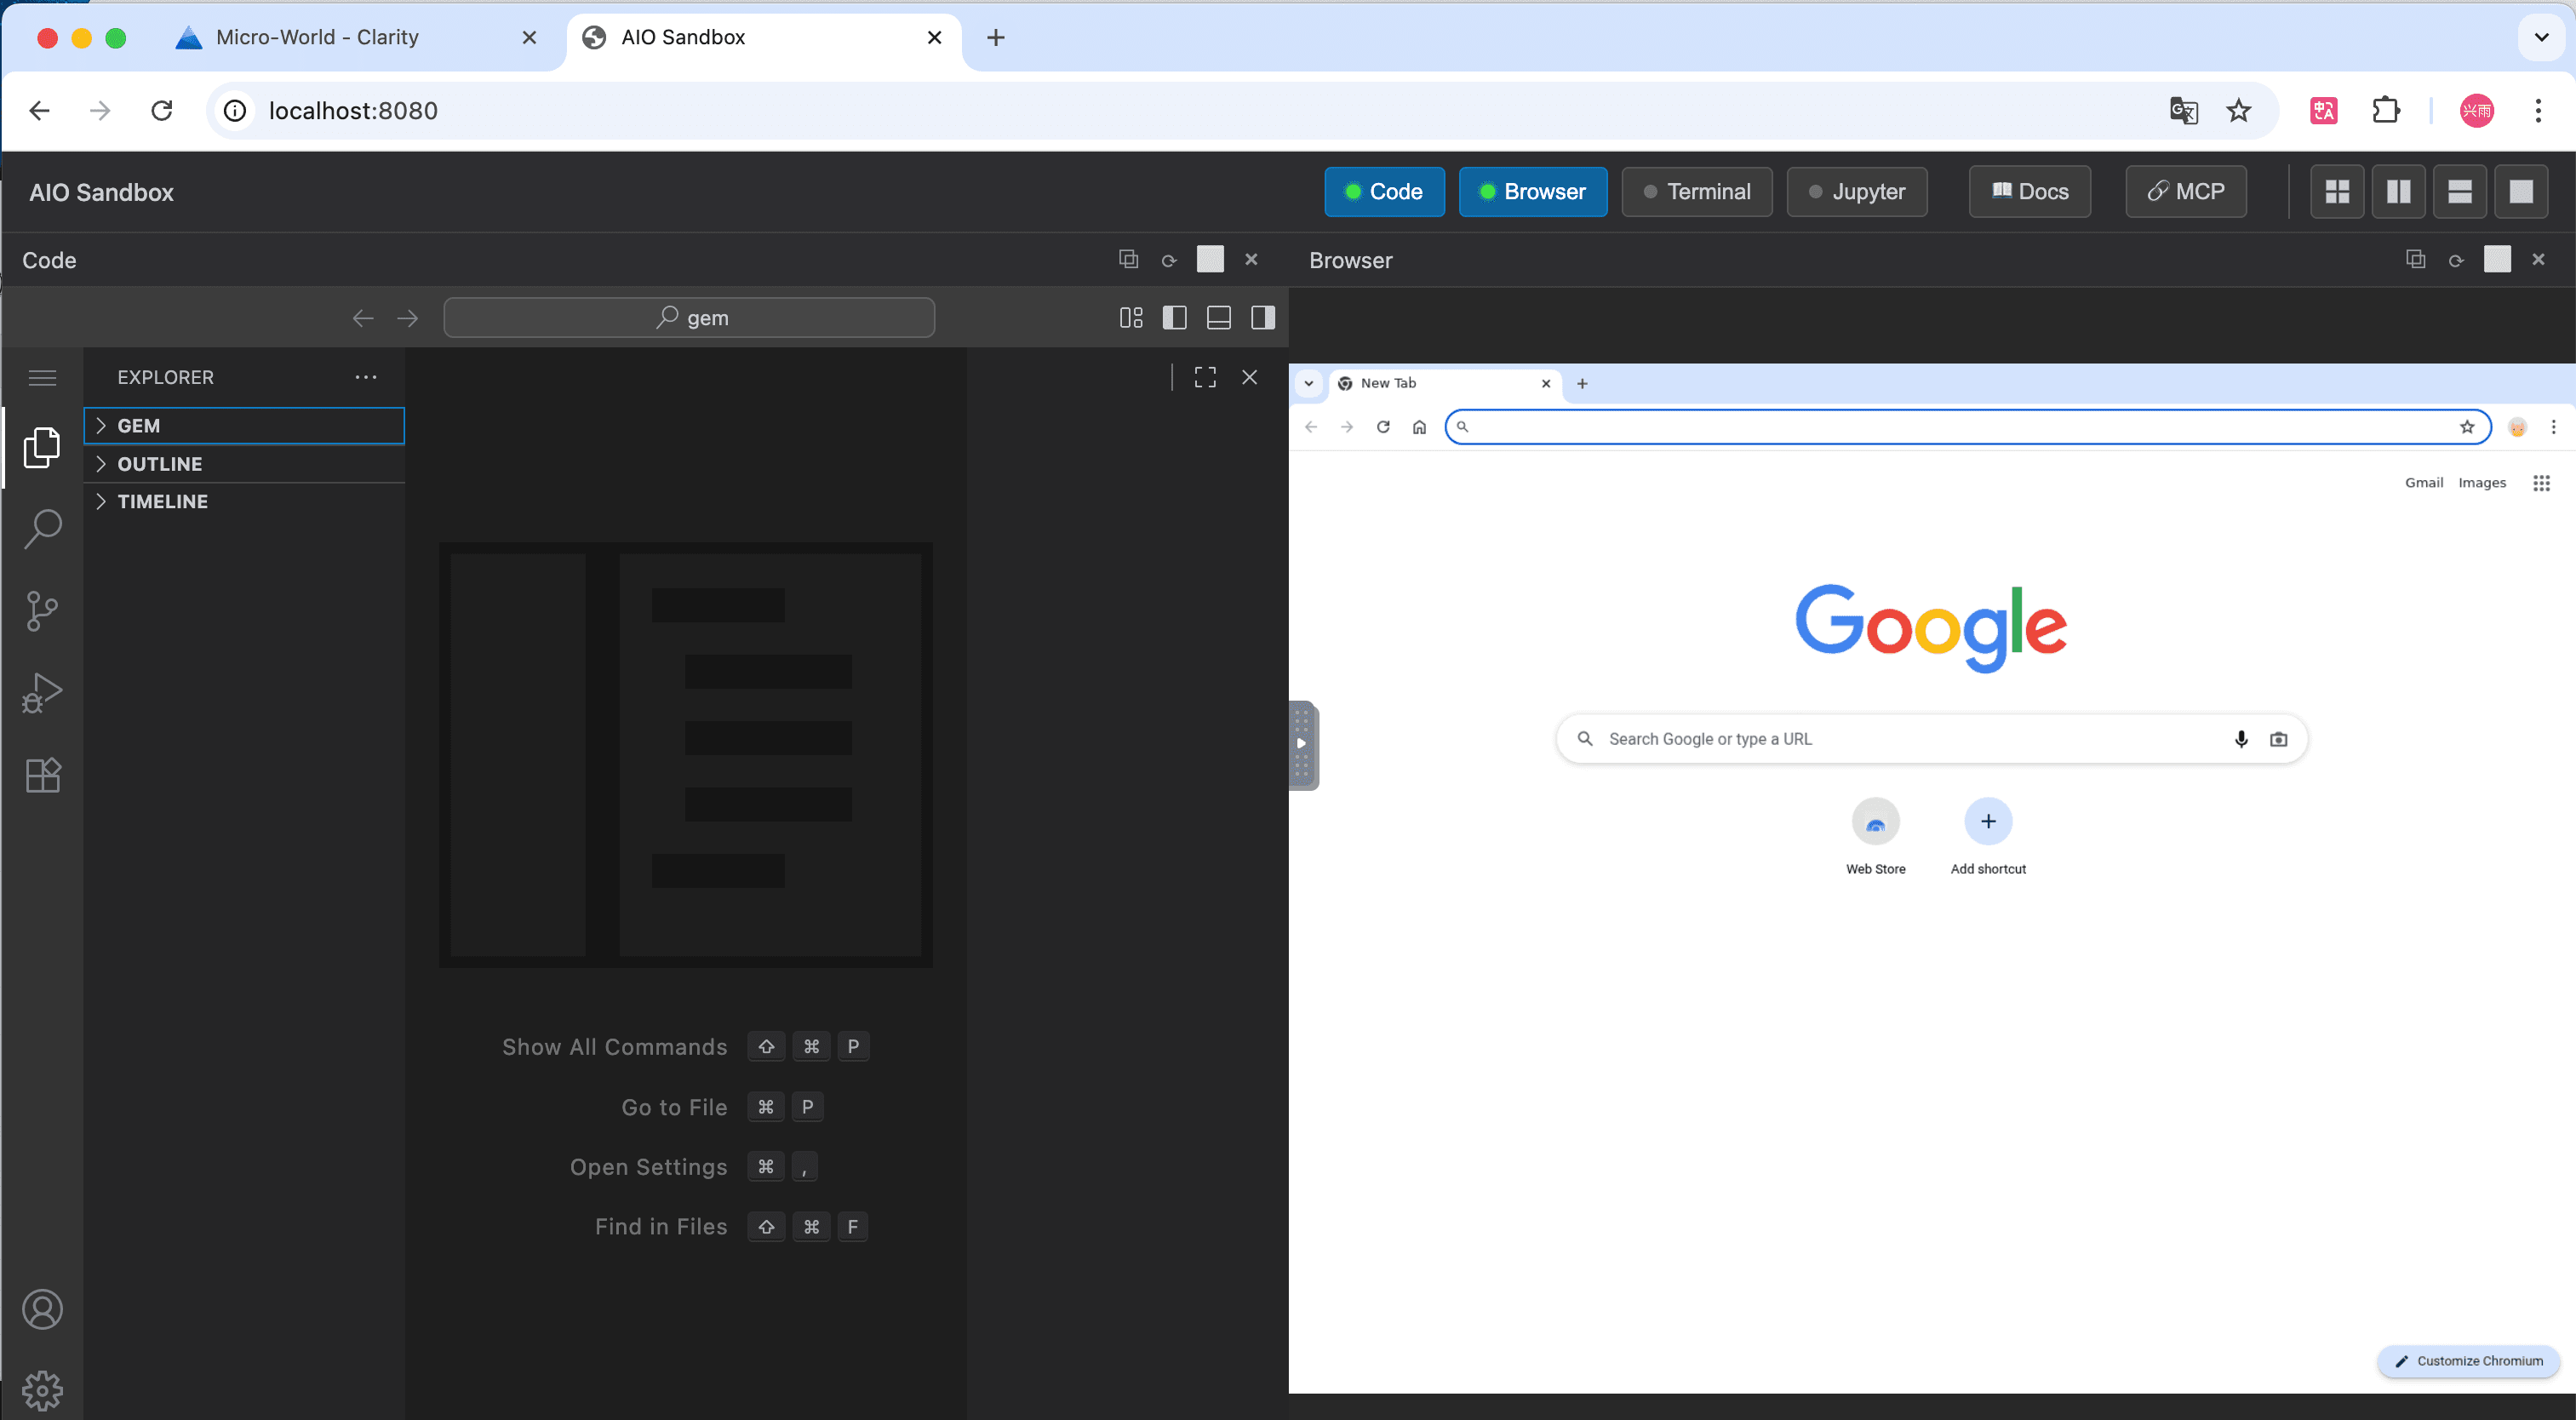Click the voice search microphone icon

(2241, 739)
